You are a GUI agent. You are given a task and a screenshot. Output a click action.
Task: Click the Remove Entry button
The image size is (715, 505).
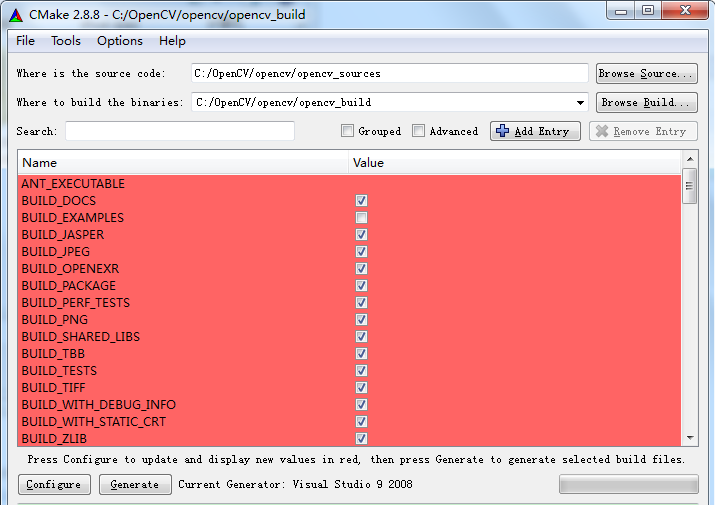click(643, 131)
